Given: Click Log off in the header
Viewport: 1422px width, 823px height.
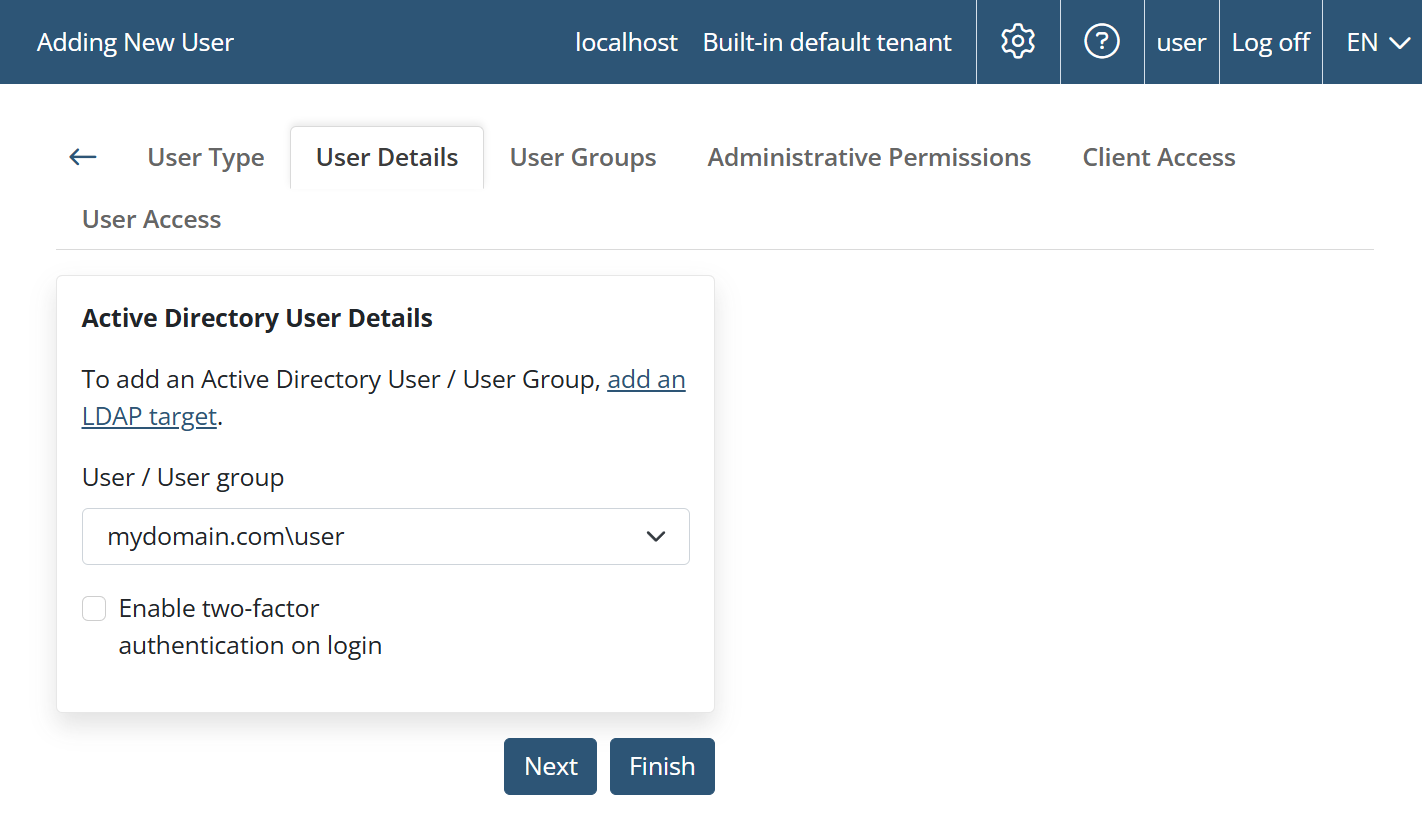Looking at the screenshot, I should pyautogui.click(x=1271, y=42).
